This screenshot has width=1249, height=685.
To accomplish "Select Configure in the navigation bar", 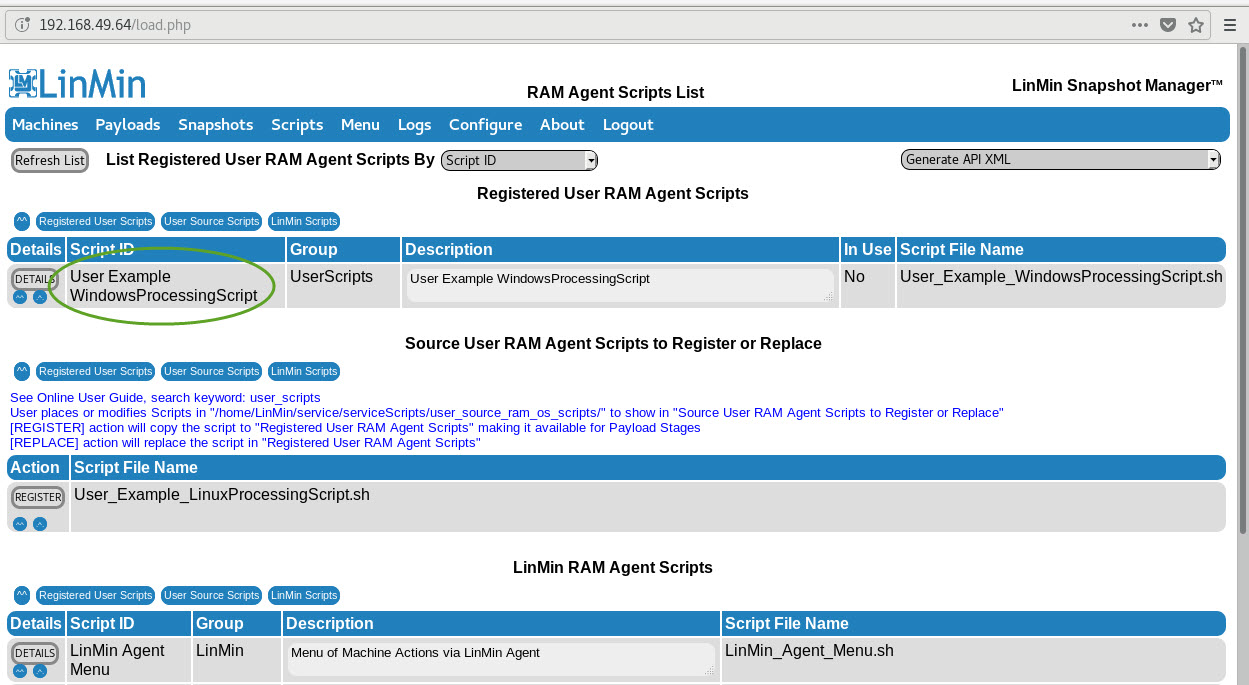I will [485, 125].
